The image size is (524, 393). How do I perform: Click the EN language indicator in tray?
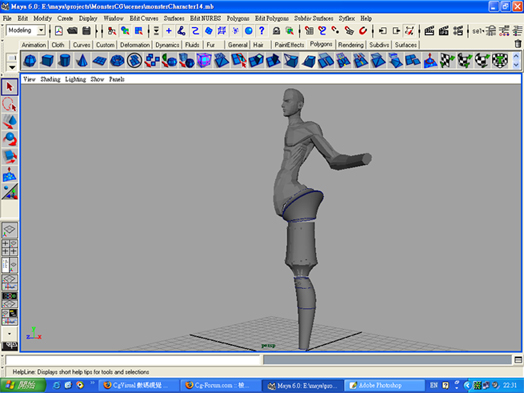pyautogui.click(x=433, y=385)
